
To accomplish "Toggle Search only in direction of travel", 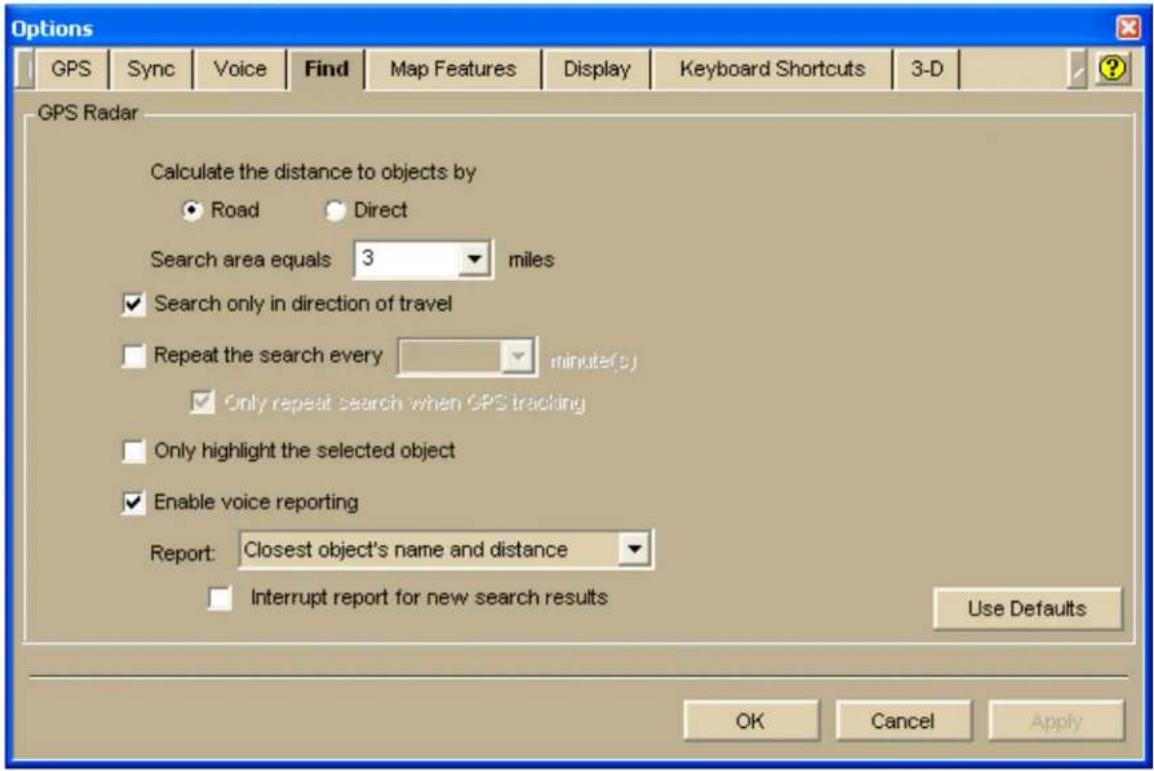I will (x=133, y=304).
